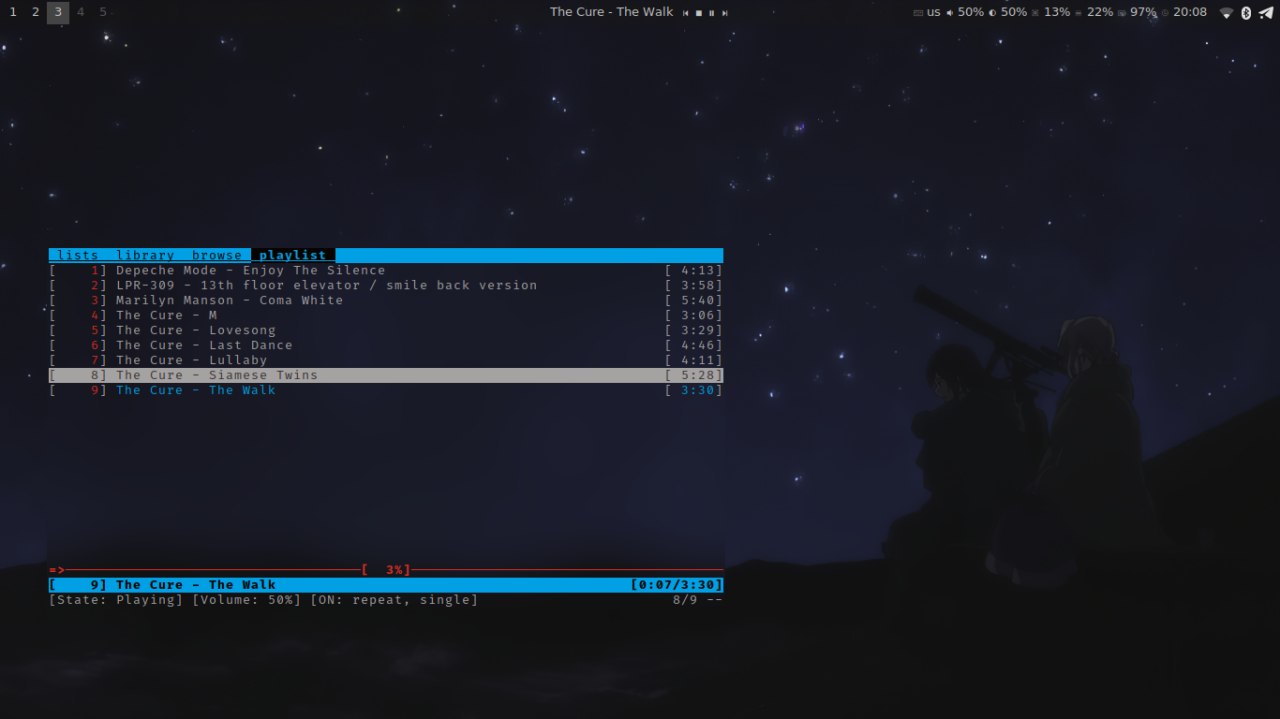Image resolution: width=1280 pixels, height=719 pixels.
Task: Click the 97% battery value in top bar
Action: [1144, 12]
